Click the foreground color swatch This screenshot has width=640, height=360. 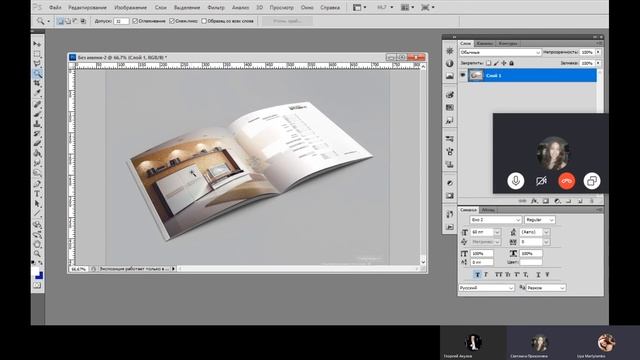(35, 271)
